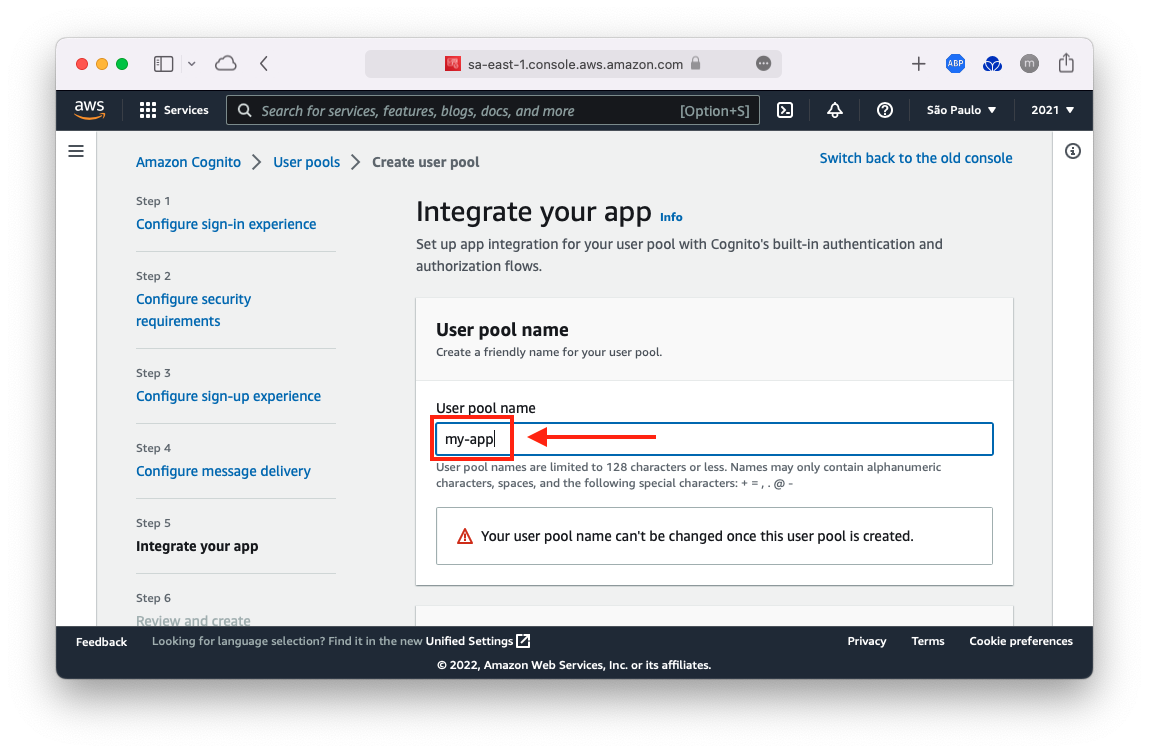Click the warning triangle alert icon
Screen dimensions: 1149x753
pyautogui.click(x=465, y=536)
